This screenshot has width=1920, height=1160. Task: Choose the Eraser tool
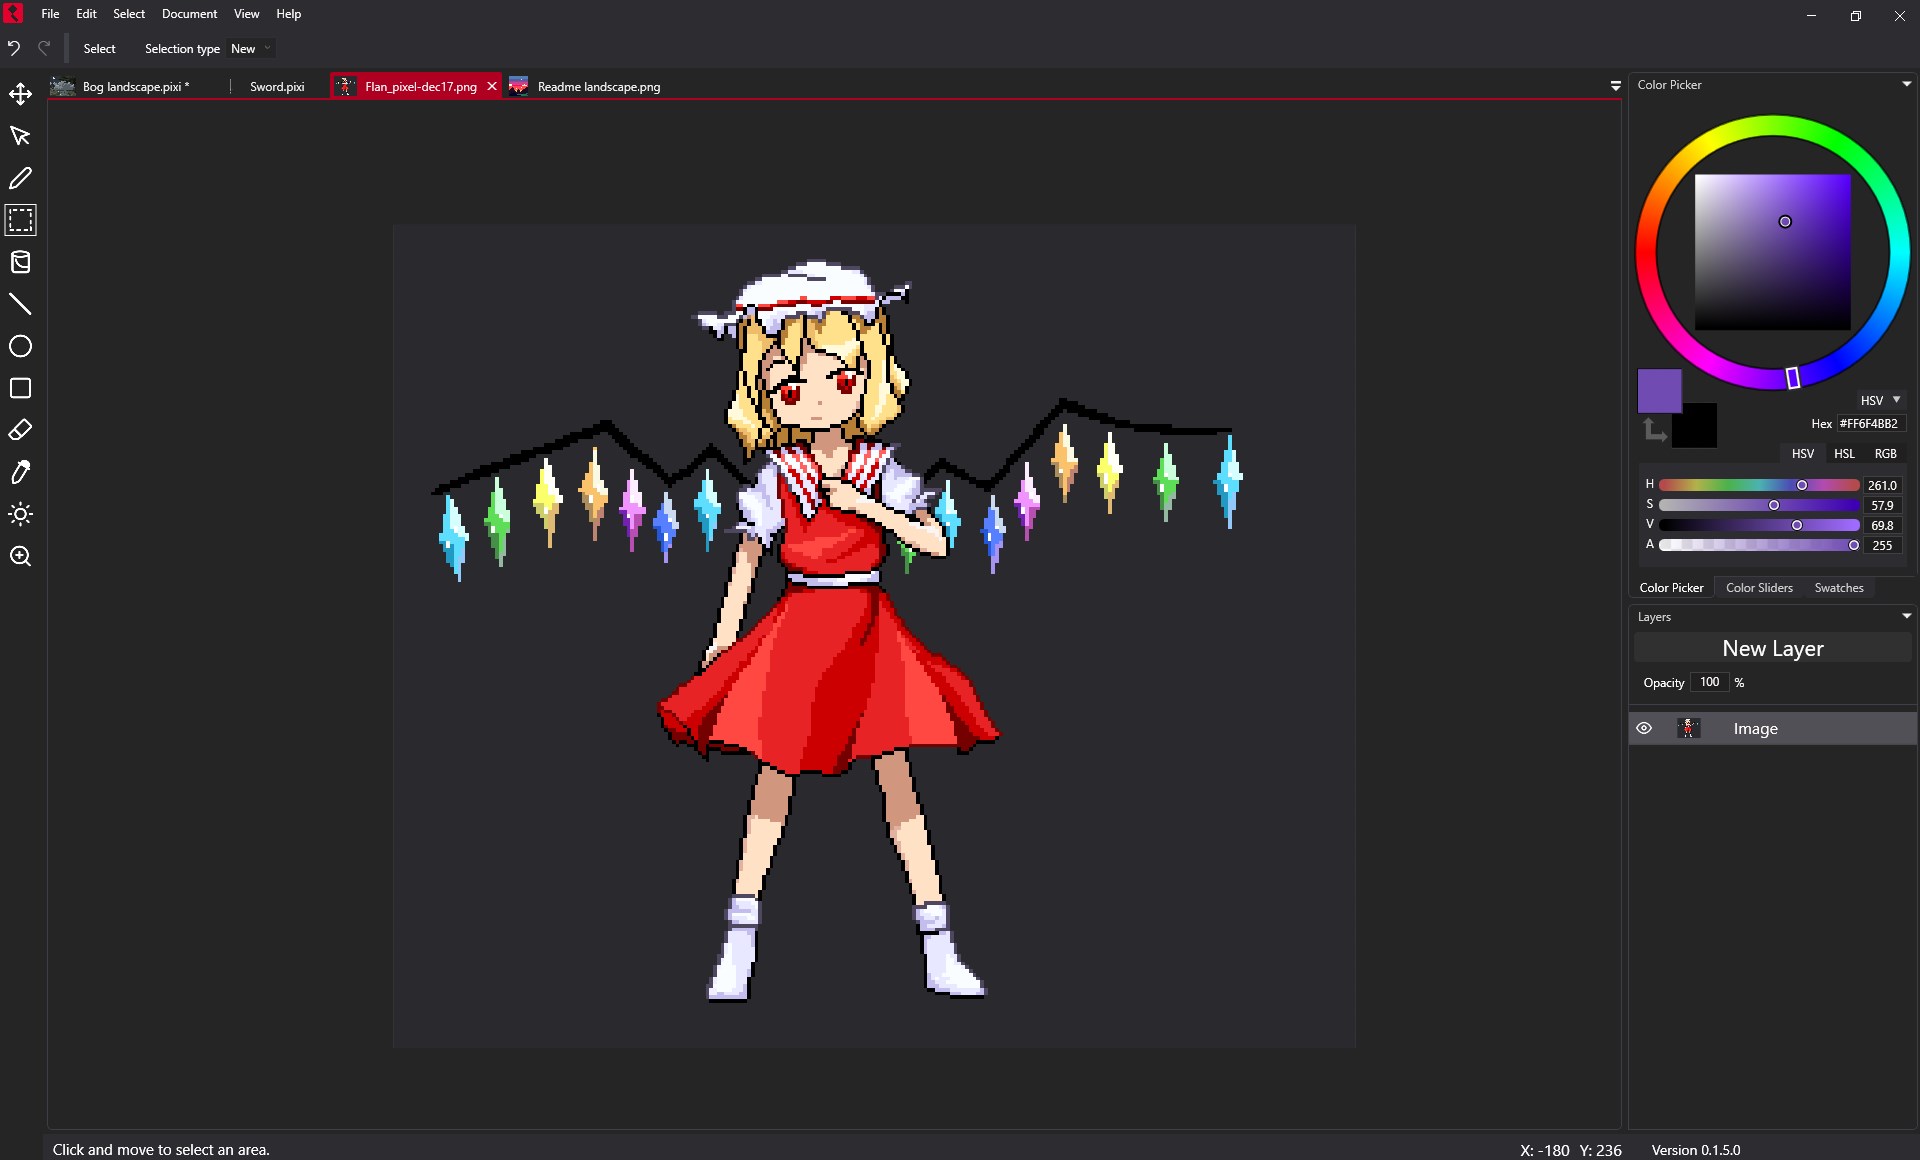[20, 430]
